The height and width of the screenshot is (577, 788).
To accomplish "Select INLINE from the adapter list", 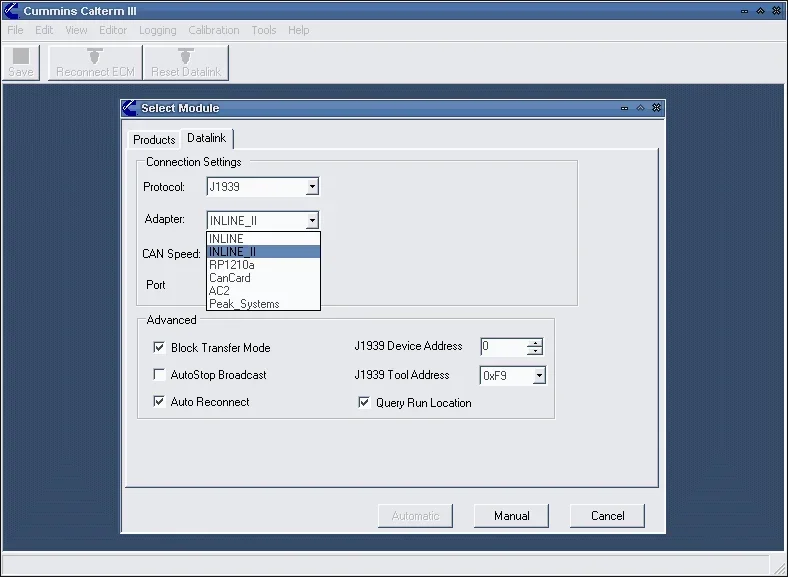I will 263,239.
